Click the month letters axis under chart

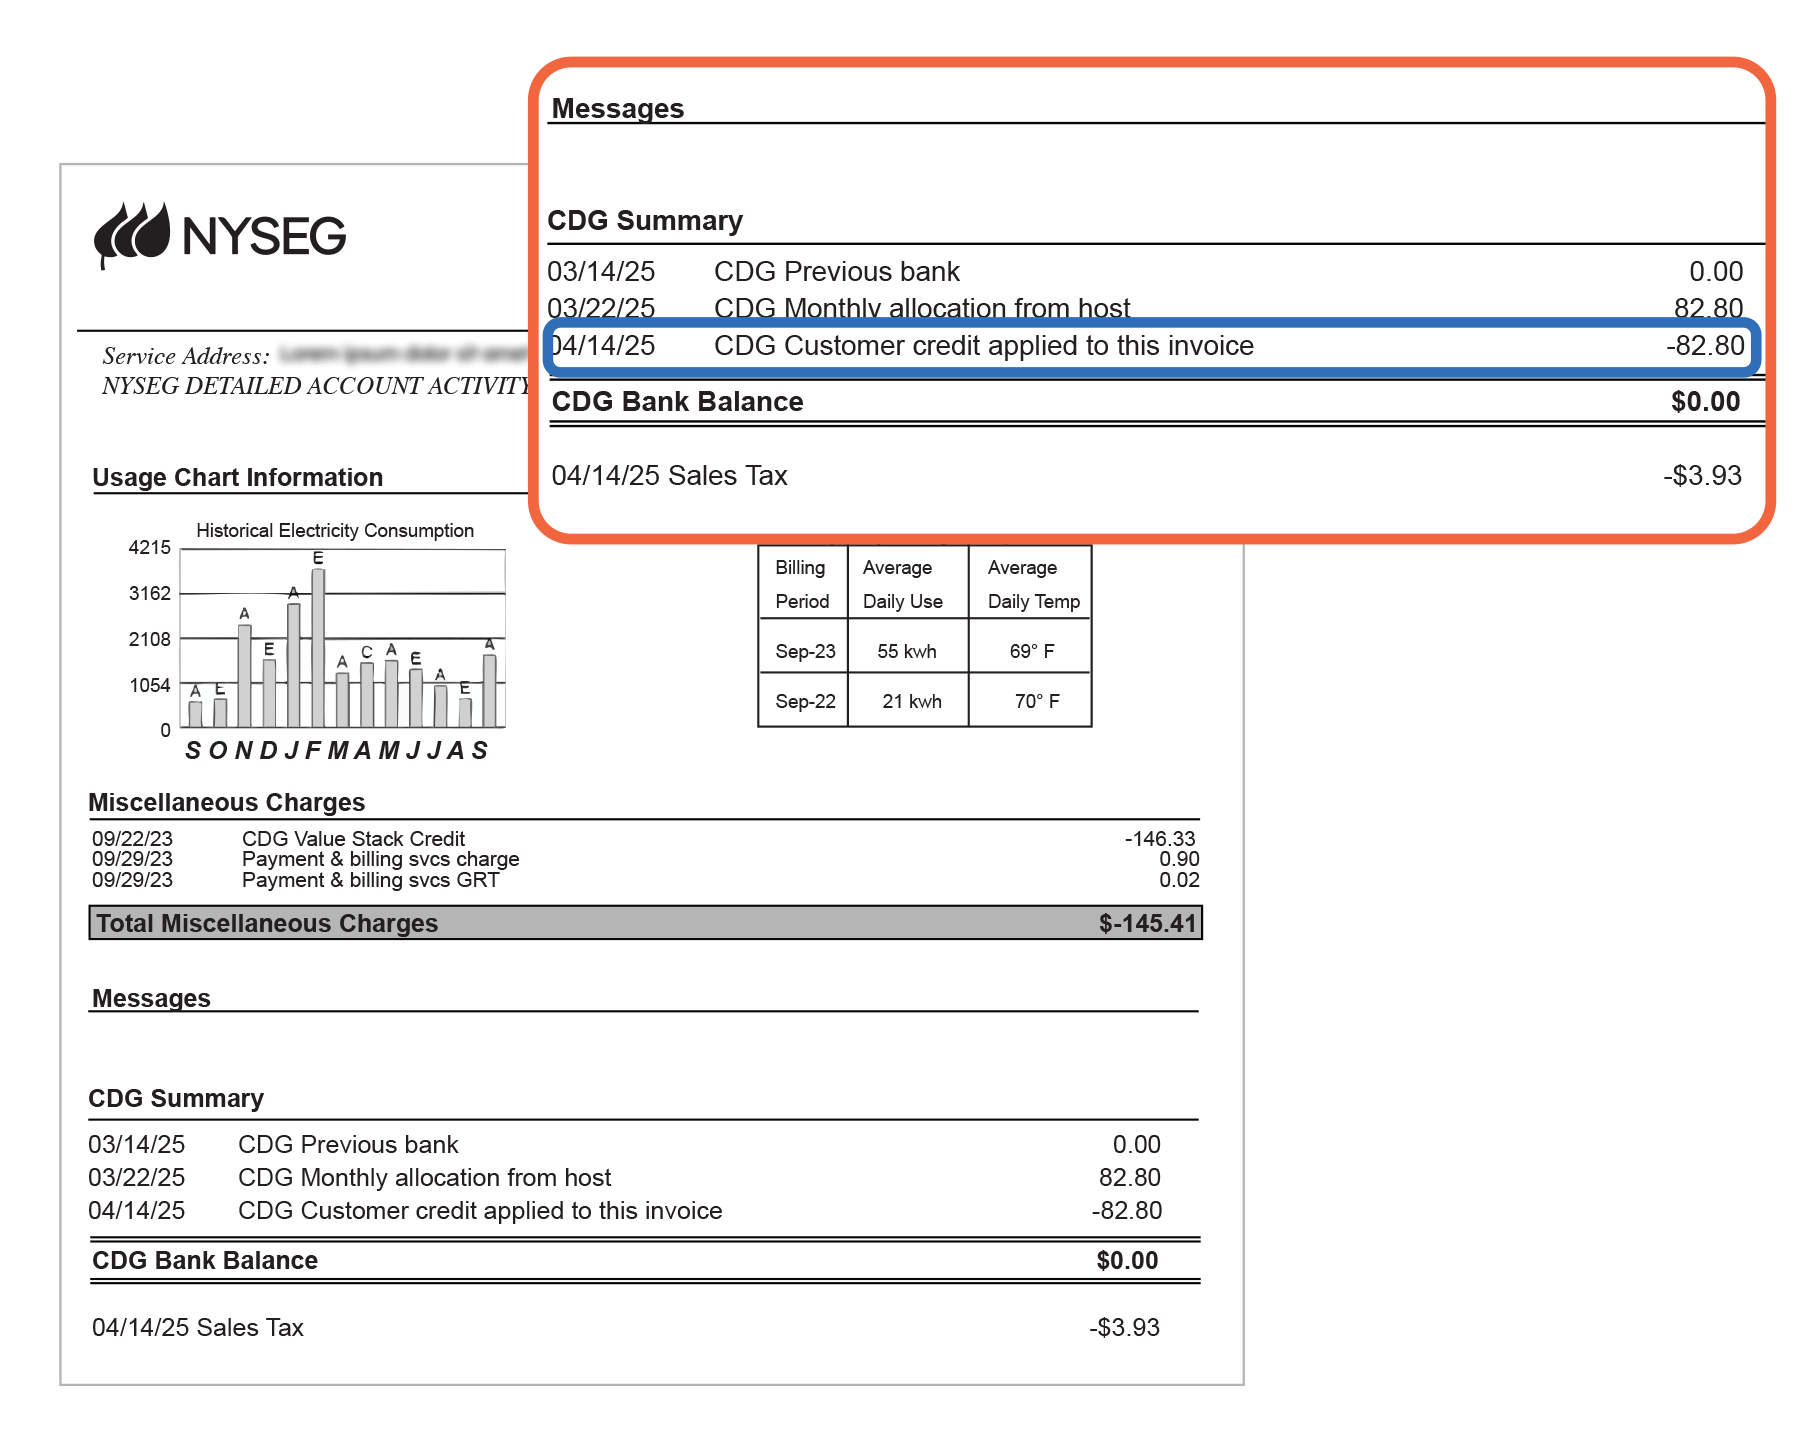[x=337, y=750]
